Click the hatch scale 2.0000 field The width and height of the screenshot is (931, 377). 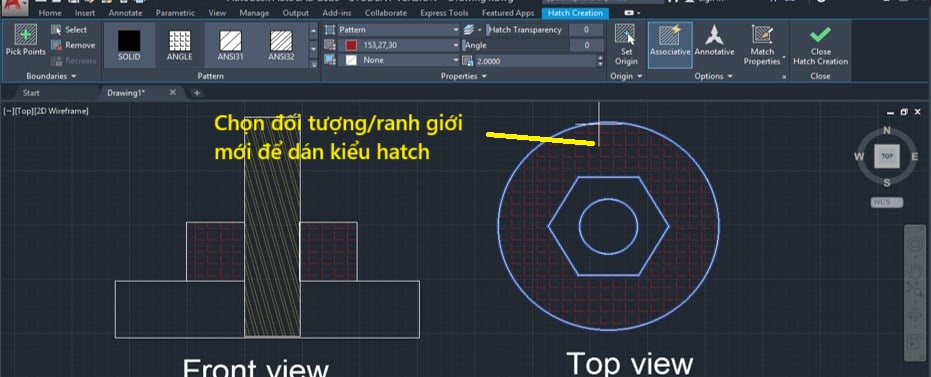(x=536, y=61)
